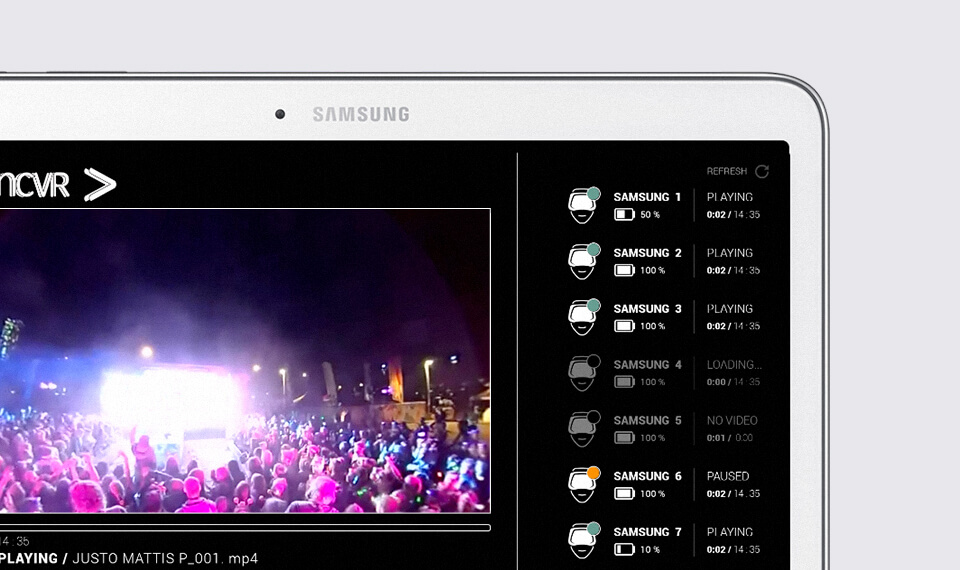This screenshot has height=570, width=960.
Task: Click the Samsung 3 VR headset icon
Action: pyautogui.click(x=583, y=318)
